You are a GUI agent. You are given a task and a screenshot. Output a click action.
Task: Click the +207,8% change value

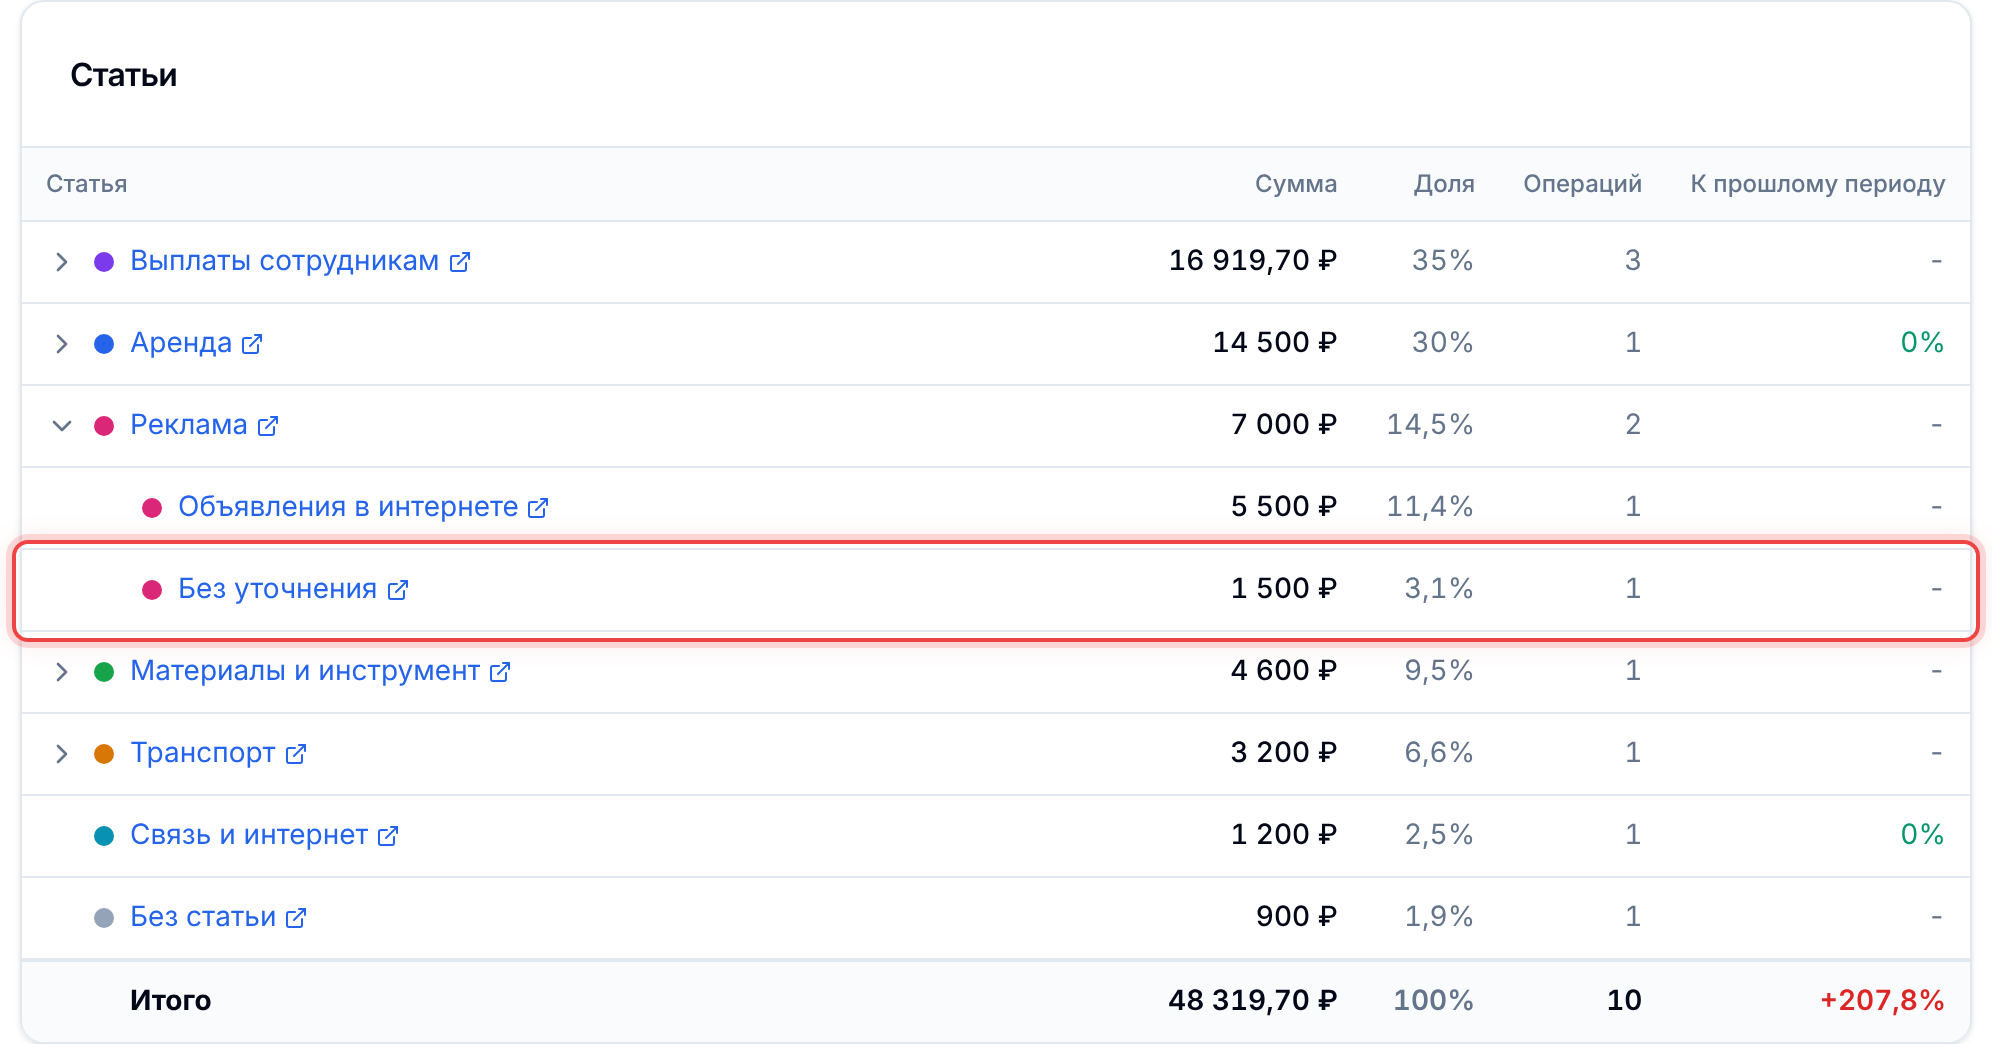point(1882,1000)
